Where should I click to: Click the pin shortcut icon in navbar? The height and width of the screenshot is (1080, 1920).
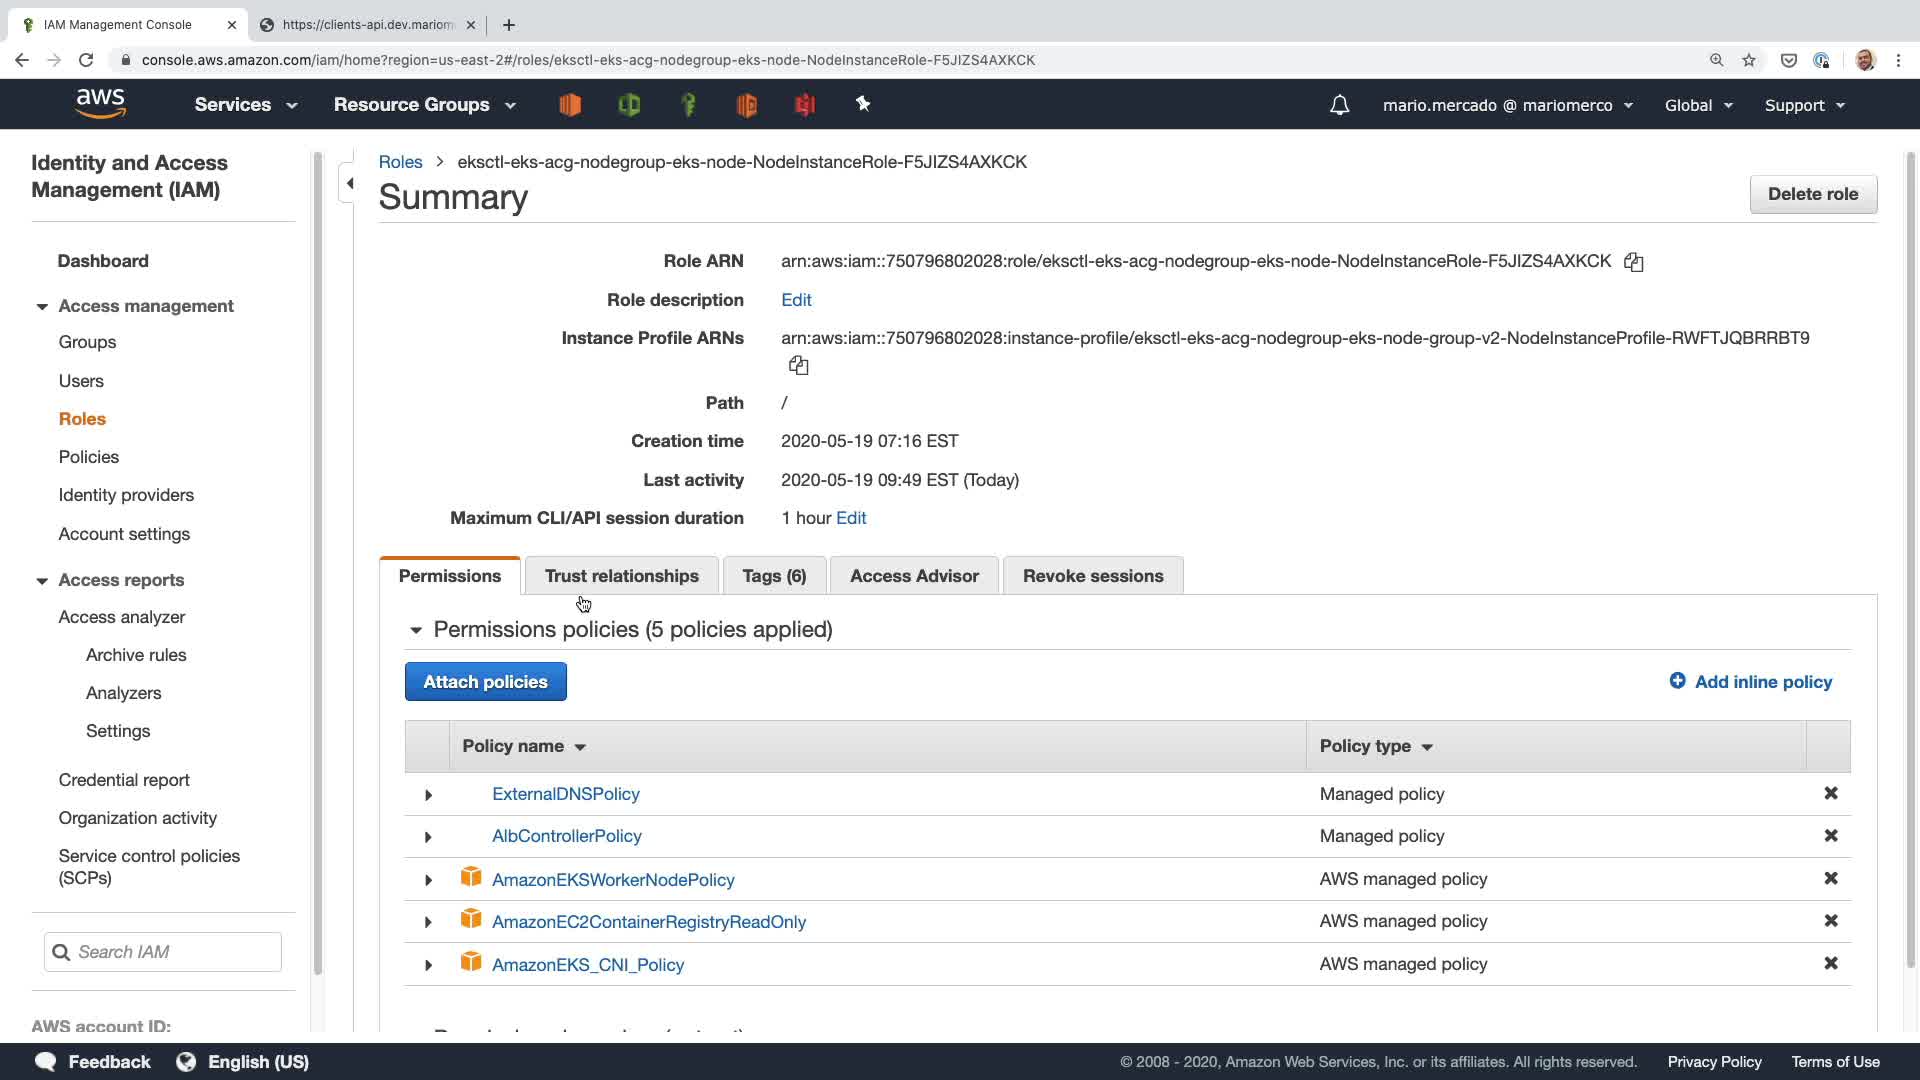point(863,104)
